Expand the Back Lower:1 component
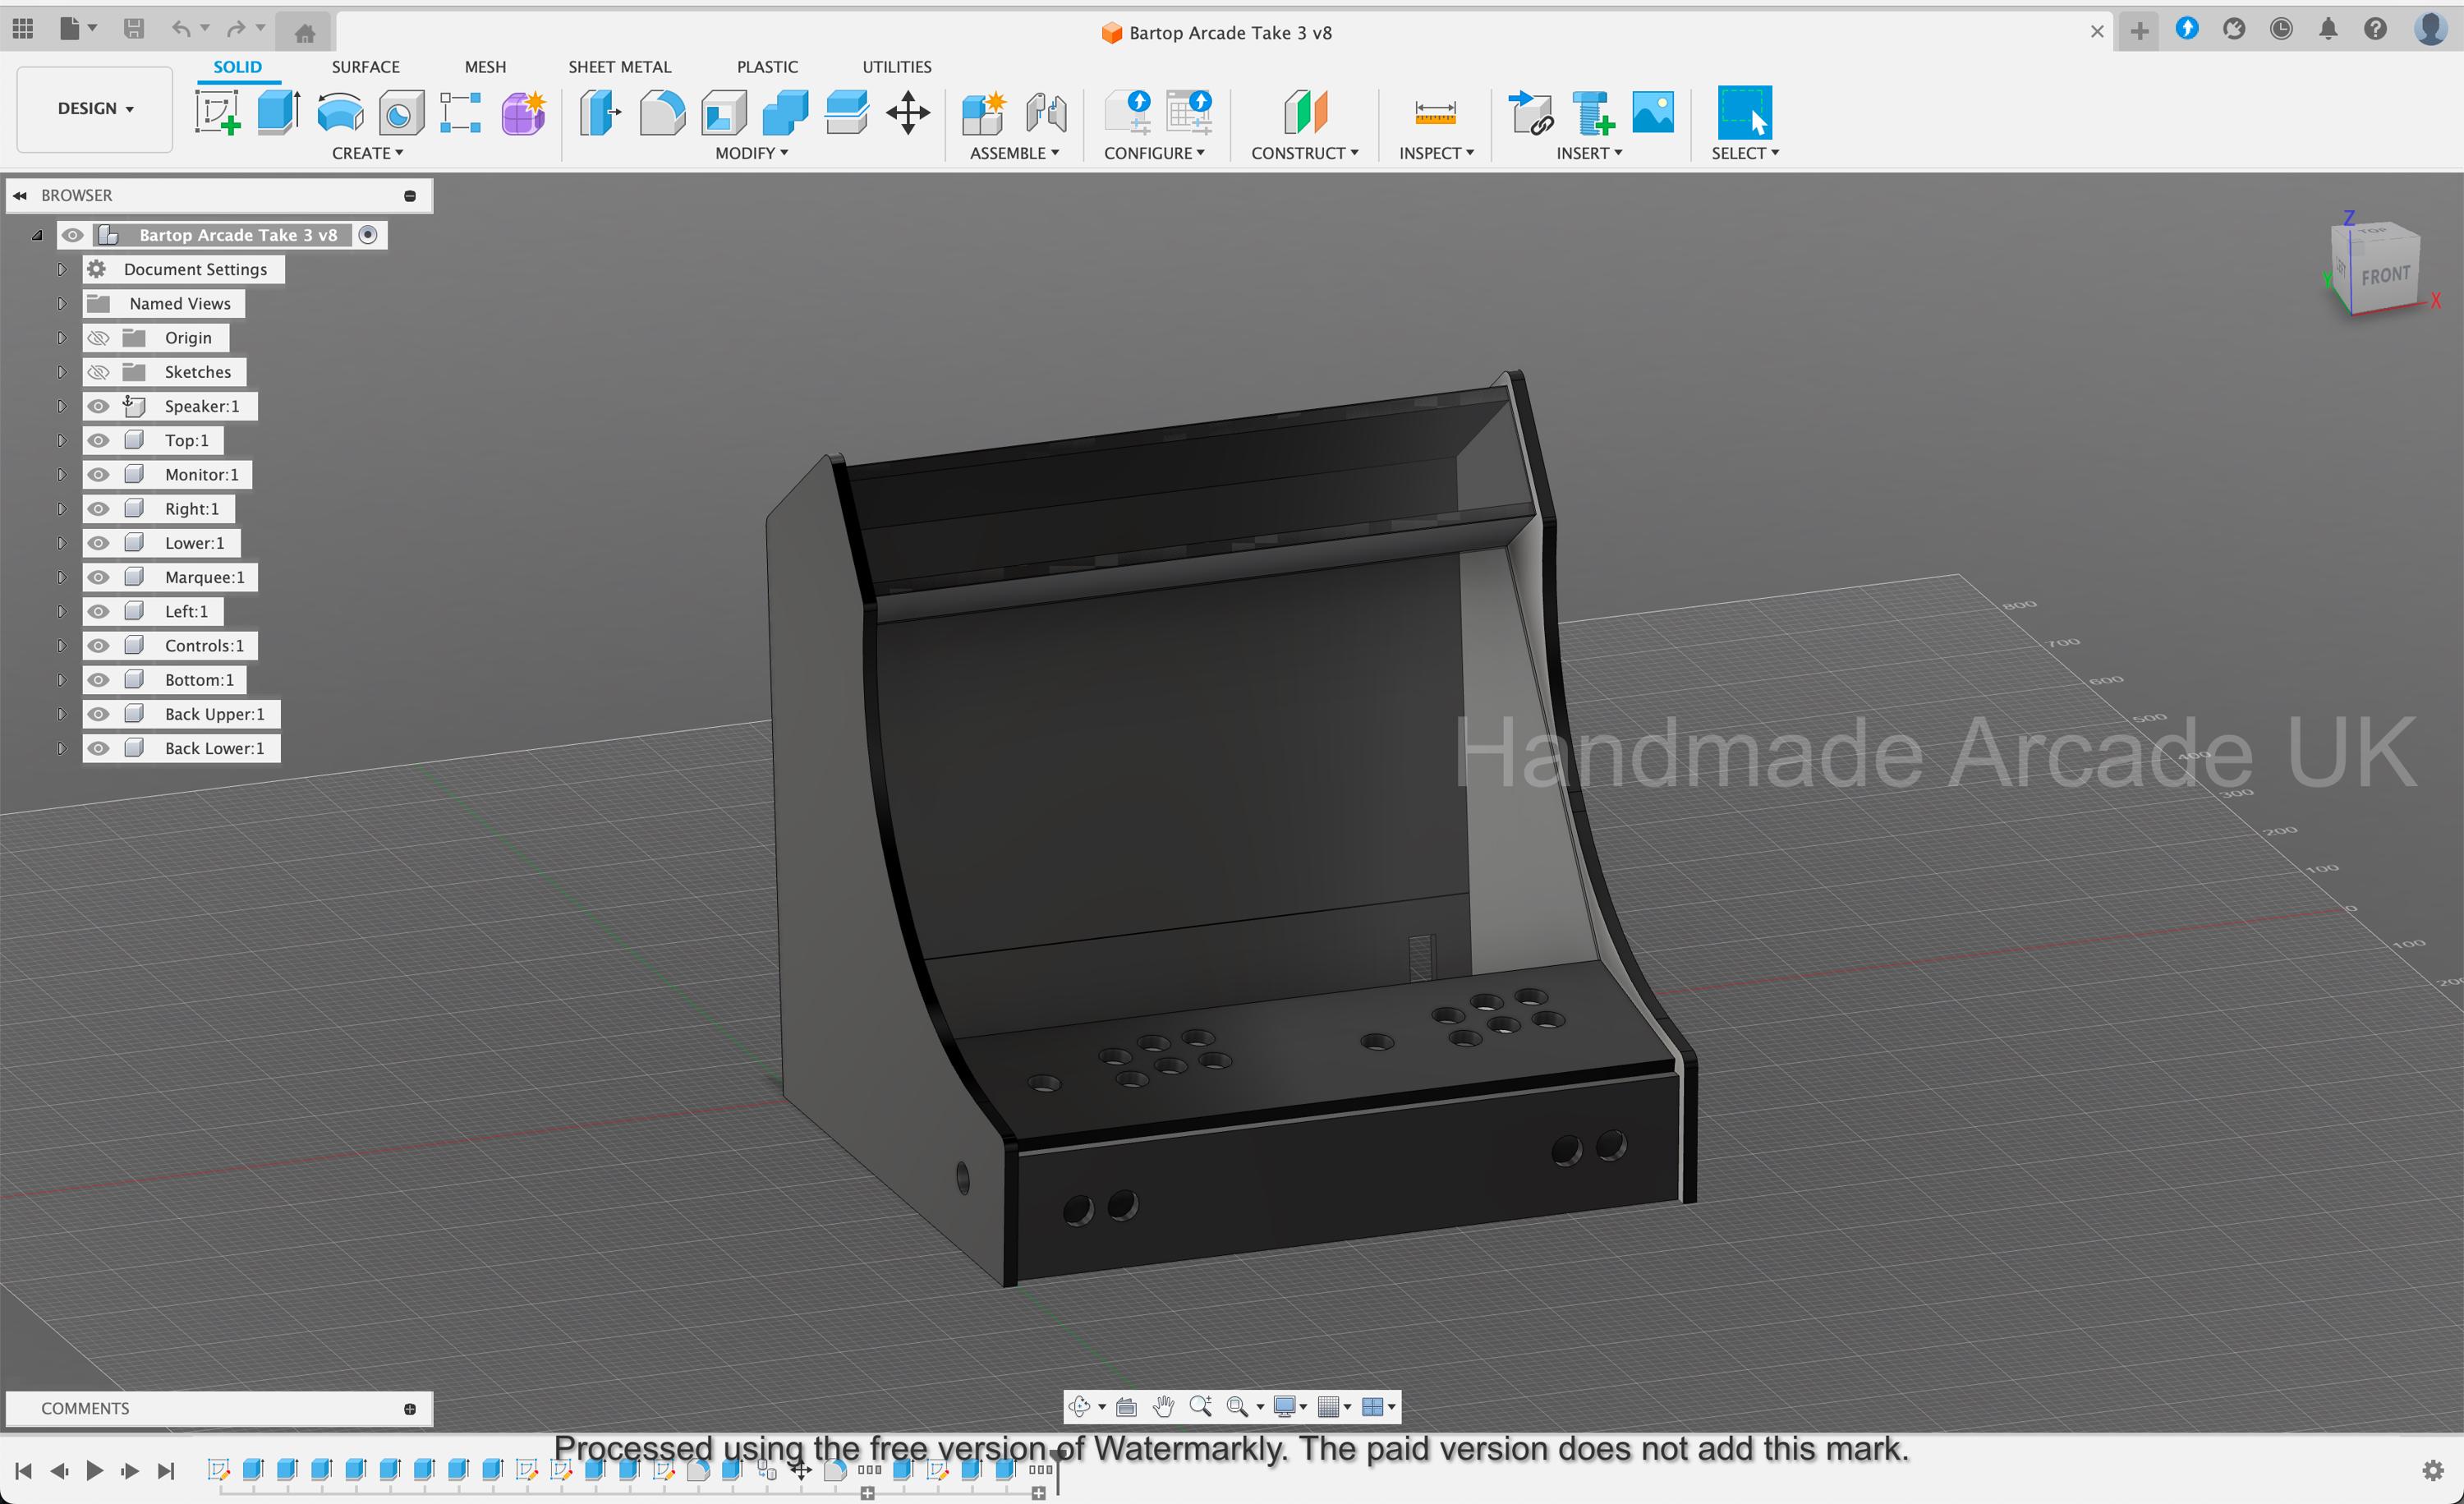This screenshot has height=1504, width=2464. coord(61,747)
